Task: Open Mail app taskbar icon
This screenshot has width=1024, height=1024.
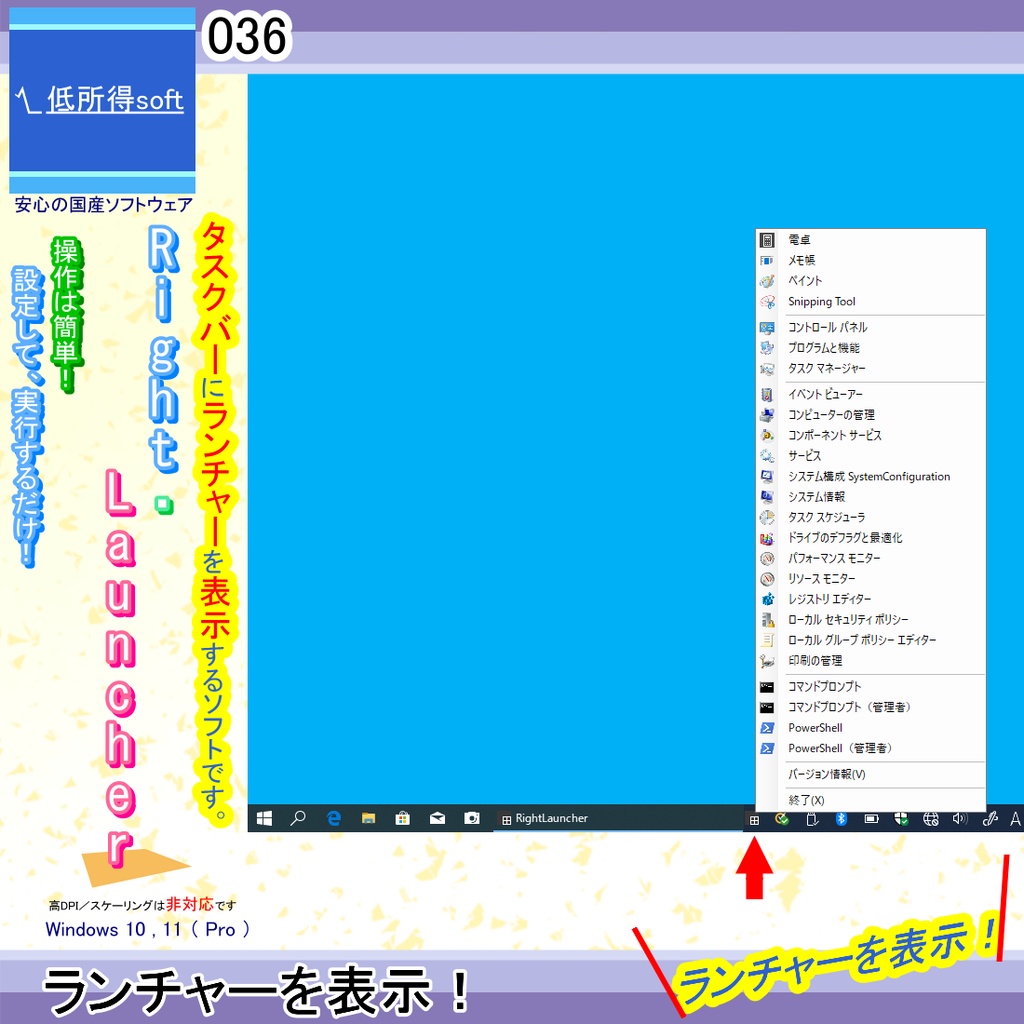Action: coord(438,818)
